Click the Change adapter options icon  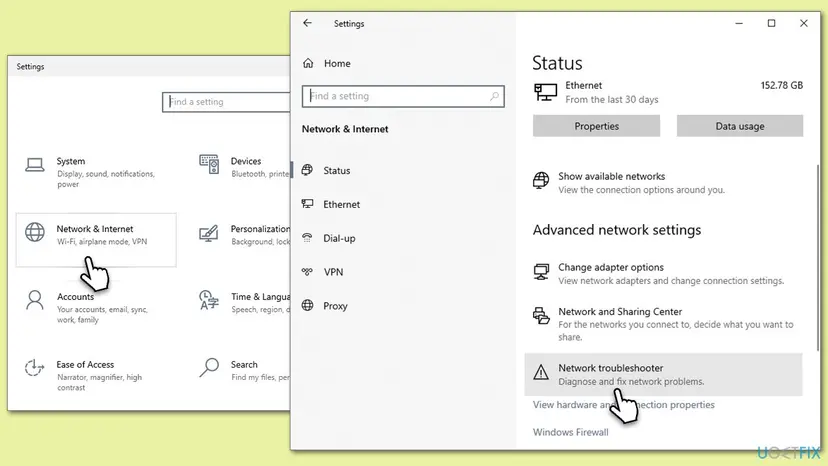click(x=541, y=272)
